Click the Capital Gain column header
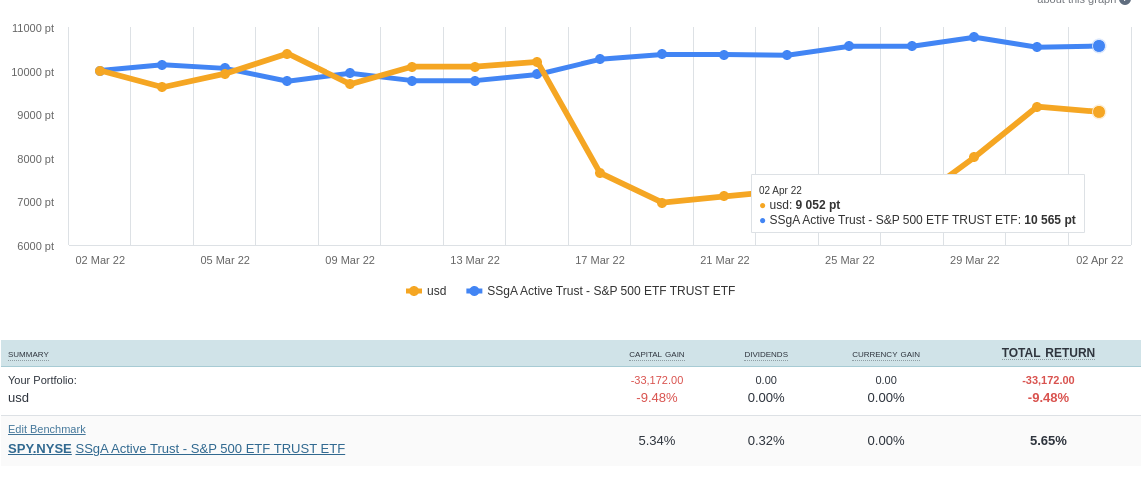The image size is (1146, 486). 656,354
